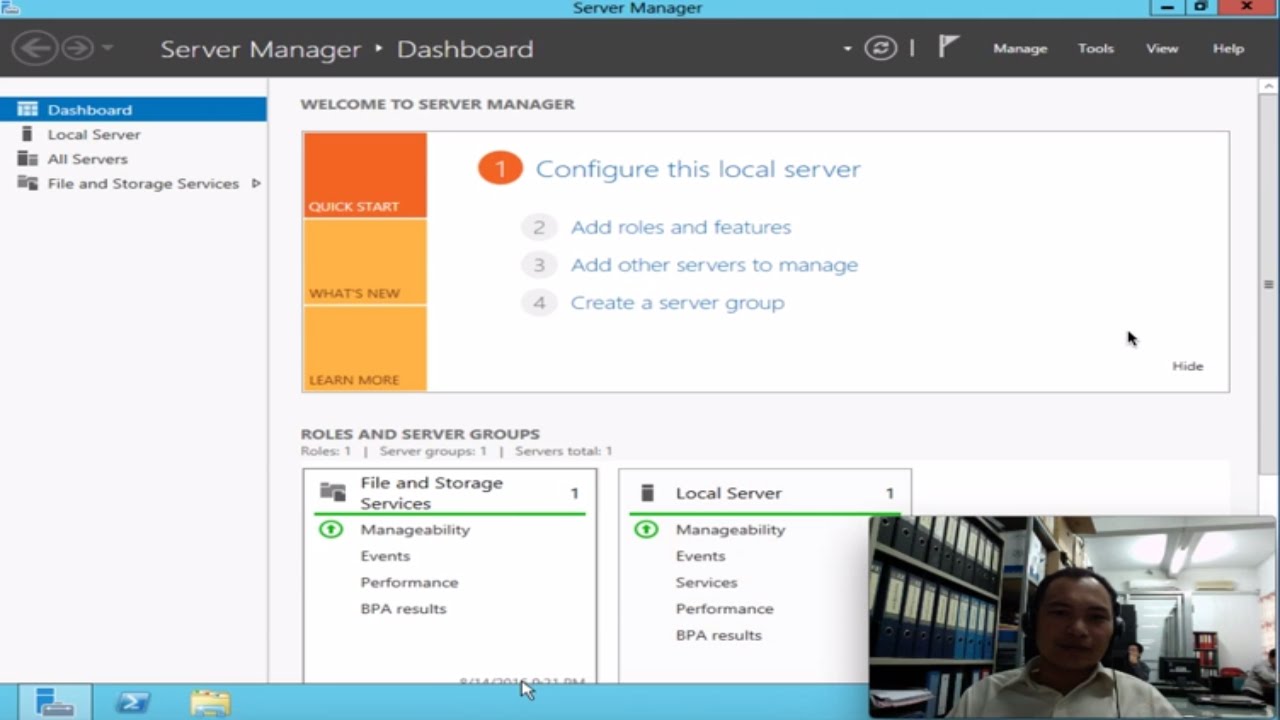Click the Local Server sidebar icon

(27, 134)
